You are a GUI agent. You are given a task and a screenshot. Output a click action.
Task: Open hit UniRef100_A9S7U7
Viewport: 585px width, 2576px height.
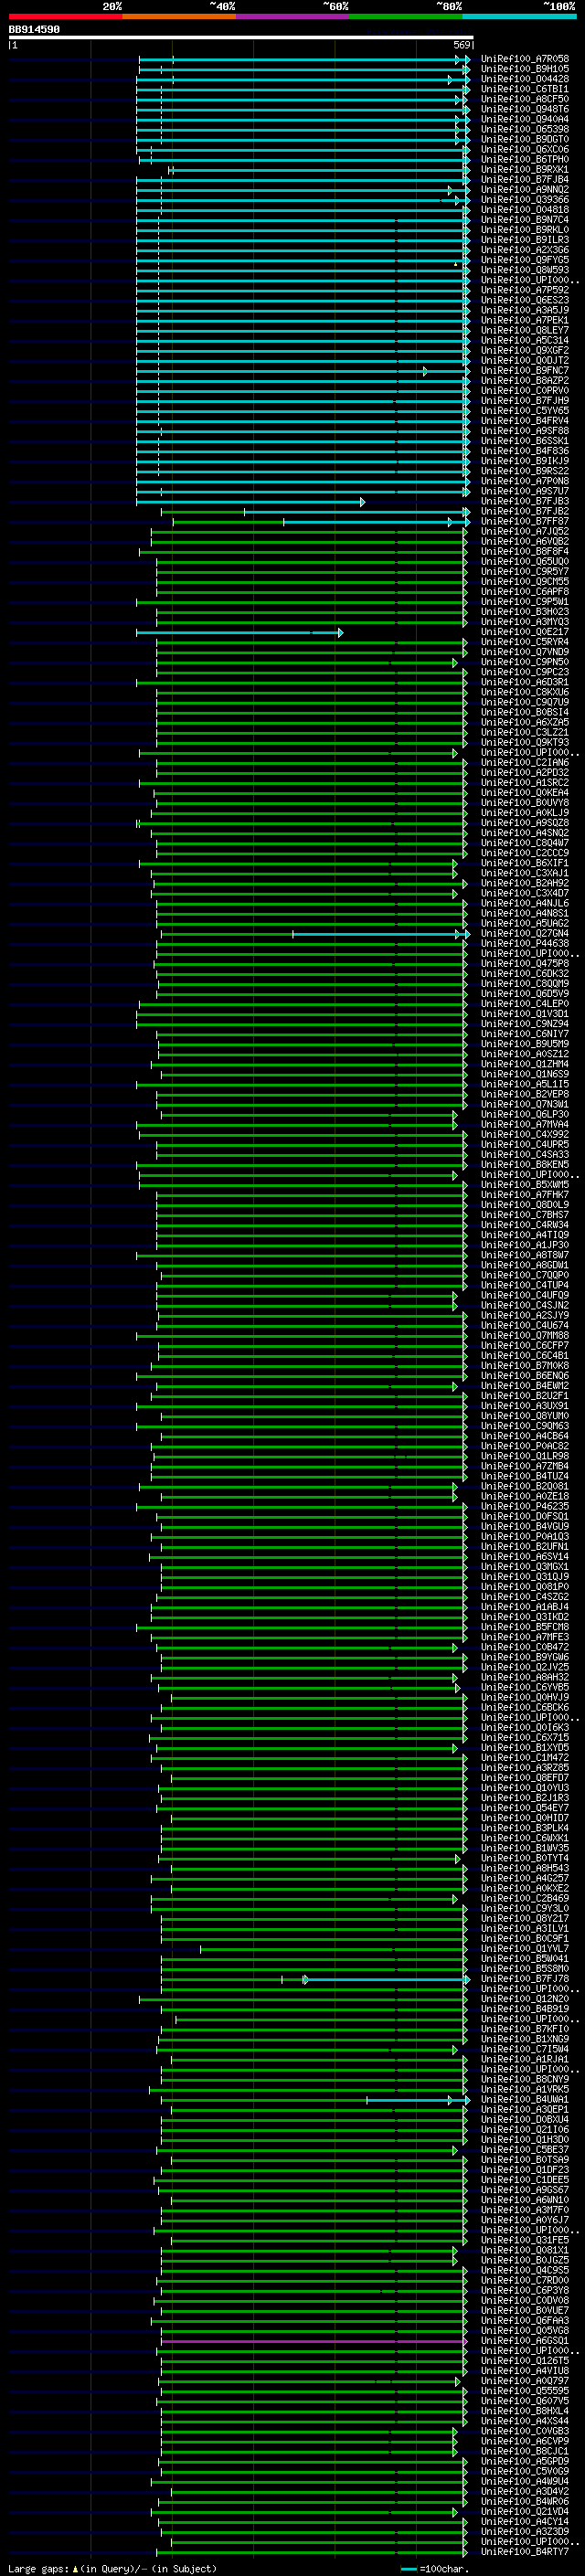[x=525, y=491]
